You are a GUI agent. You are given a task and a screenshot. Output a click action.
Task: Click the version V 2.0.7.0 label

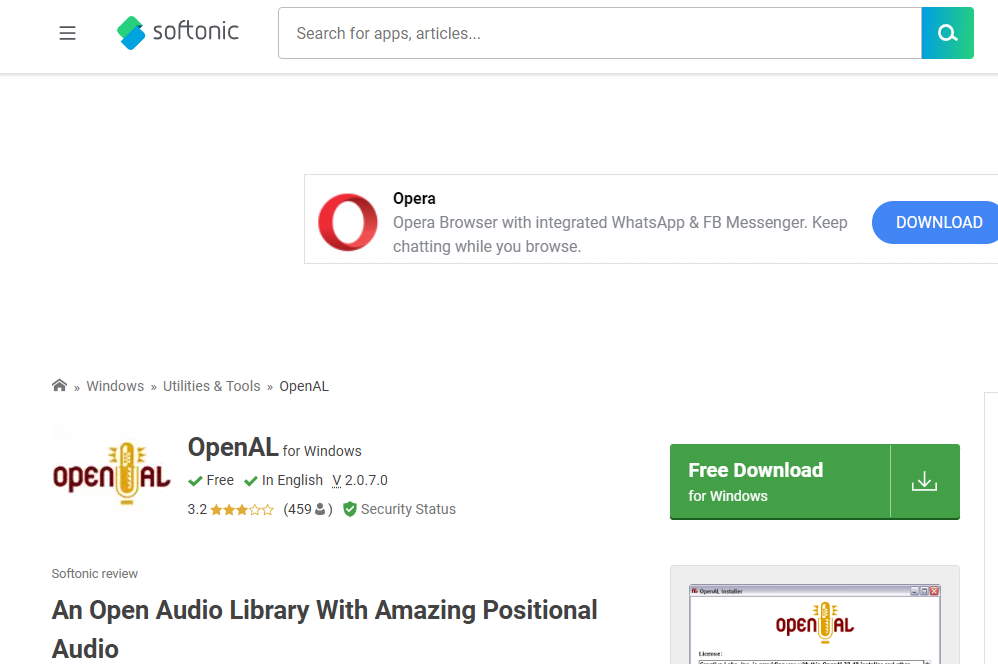360,480
